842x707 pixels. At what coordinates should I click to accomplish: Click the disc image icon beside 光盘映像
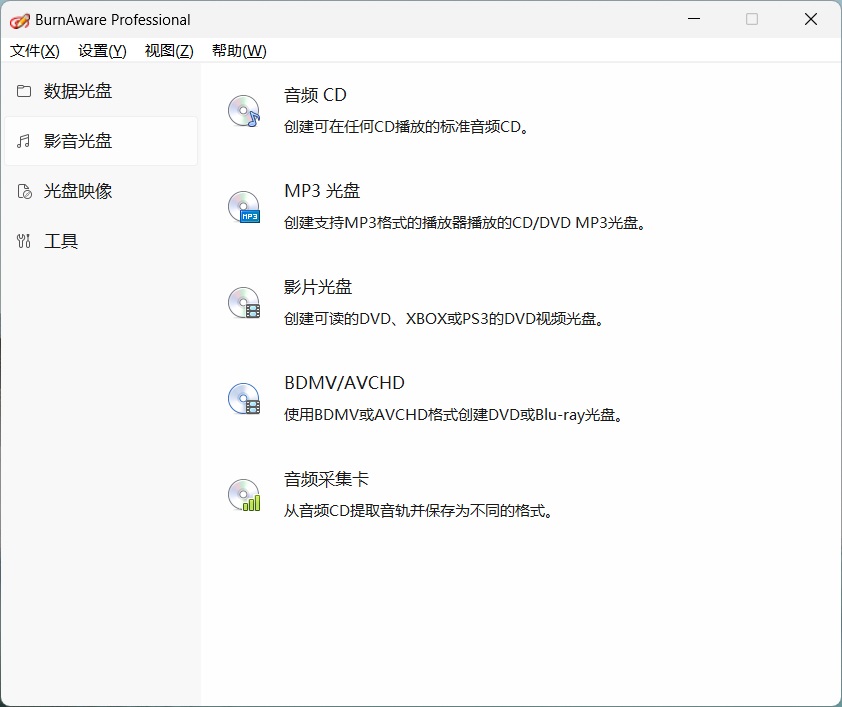coord(24,191)
